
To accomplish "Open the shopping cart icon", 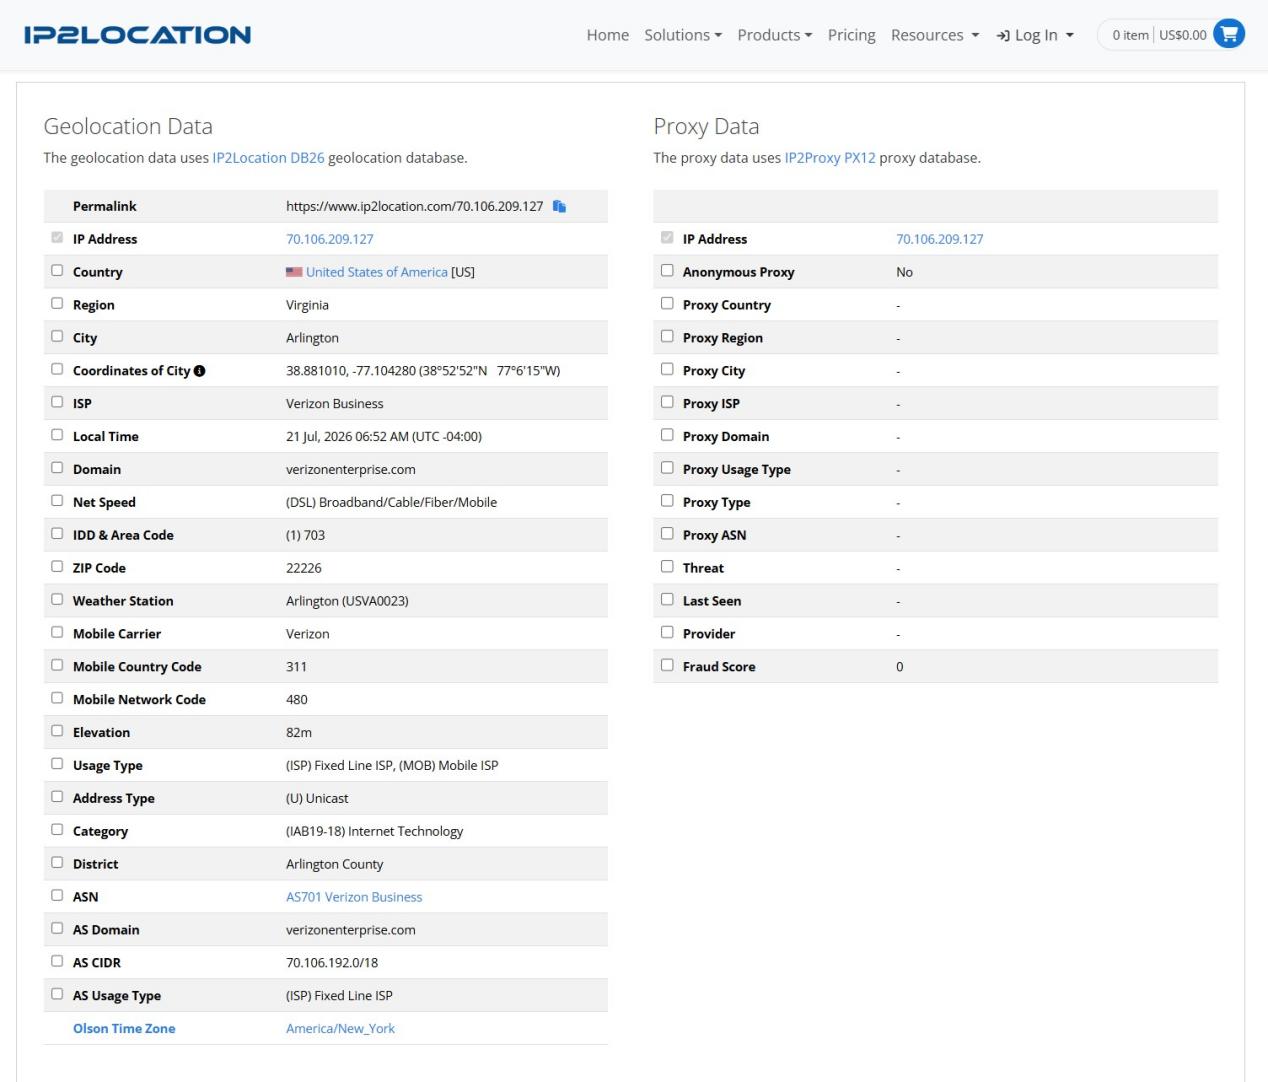I will pyautogui.click(x=1229, y=34).
